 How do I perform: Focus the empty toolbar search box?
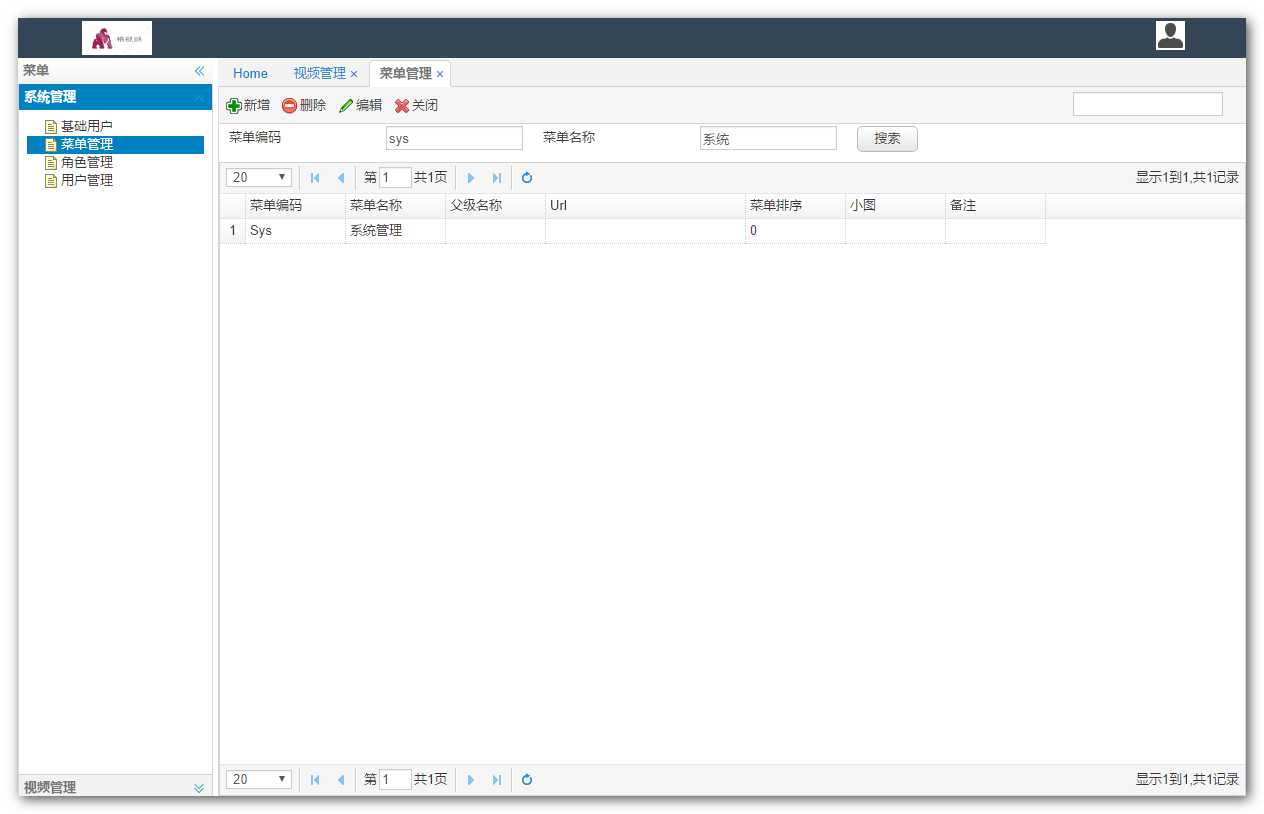click(x=1148, y=104)
